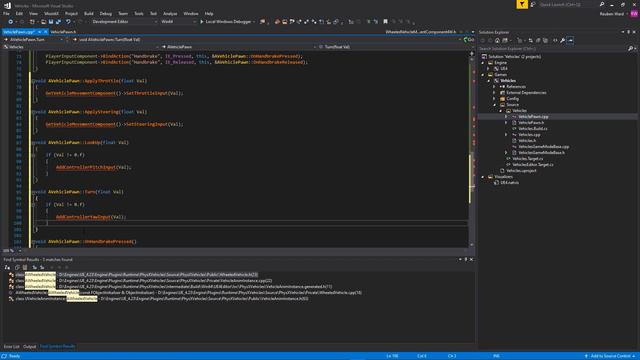Click the Quick Launch search magnifier icon
Screen dimensions: 640x360
(602, 4)
